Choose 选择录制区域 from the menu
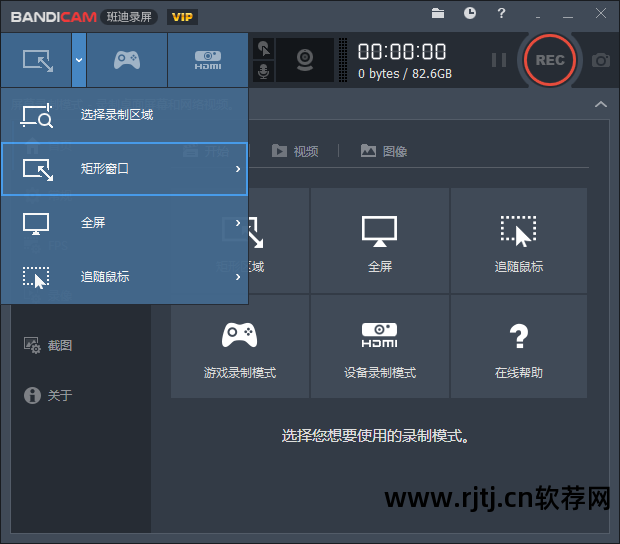The height and width of the screenshot is (544, 620). [125, 115]
